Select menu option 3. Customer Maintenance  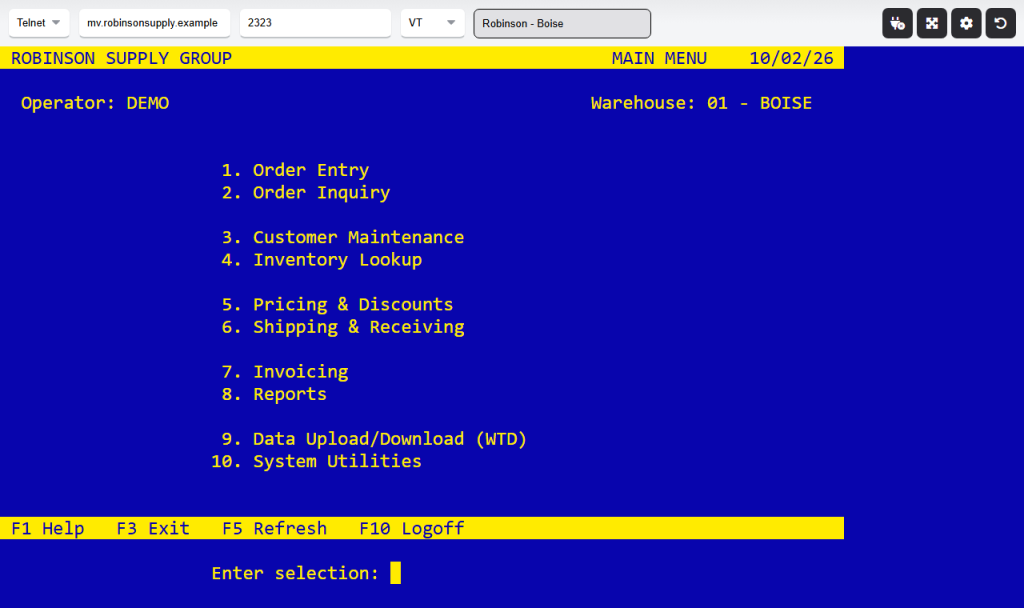[x=343, y=237]
